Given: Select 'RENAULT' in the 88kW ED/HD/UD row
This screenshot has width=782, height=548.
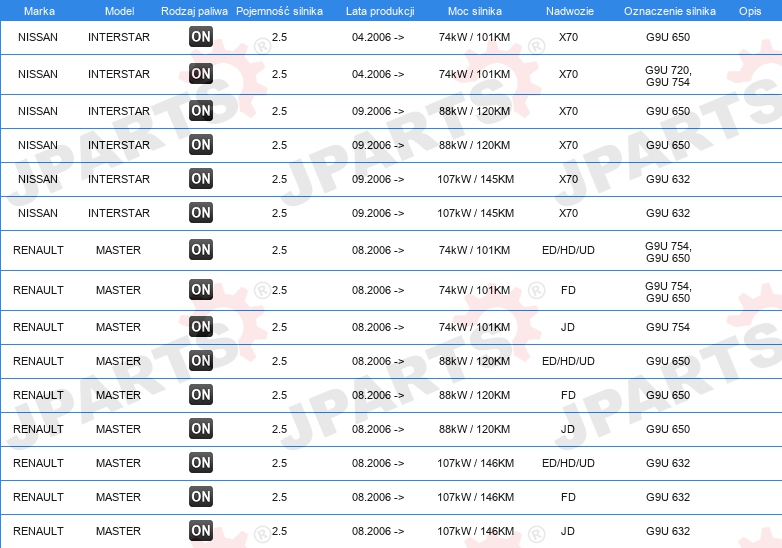Looking at the screenshot, I should tap(38, 361).
